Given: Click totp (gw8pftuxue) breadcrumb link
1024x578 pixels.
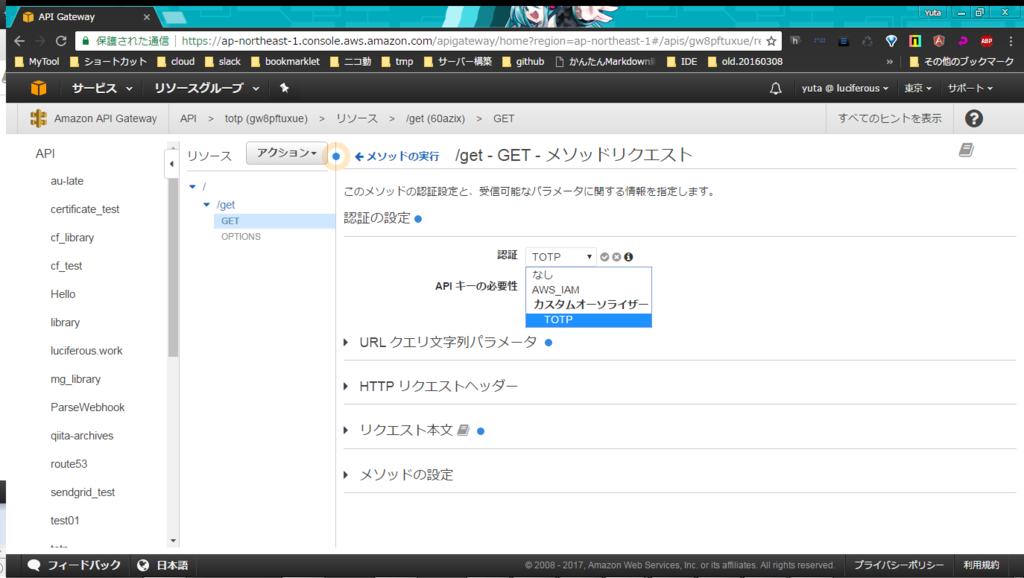Looking at the screenshot, I should pyautogui.click(x=266, y=118).
